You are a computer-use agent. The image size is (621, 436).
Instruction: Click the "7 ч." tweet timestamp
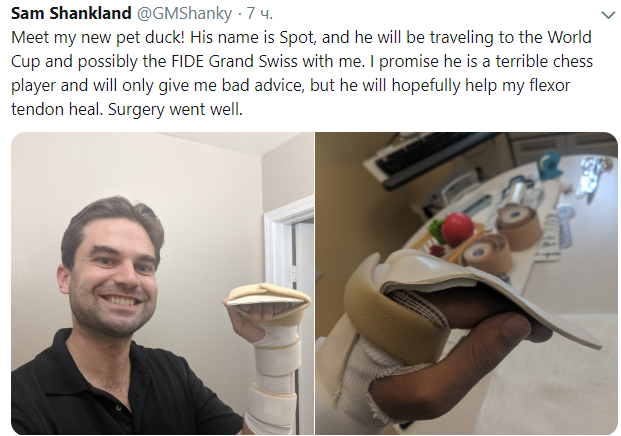(260, 14)
